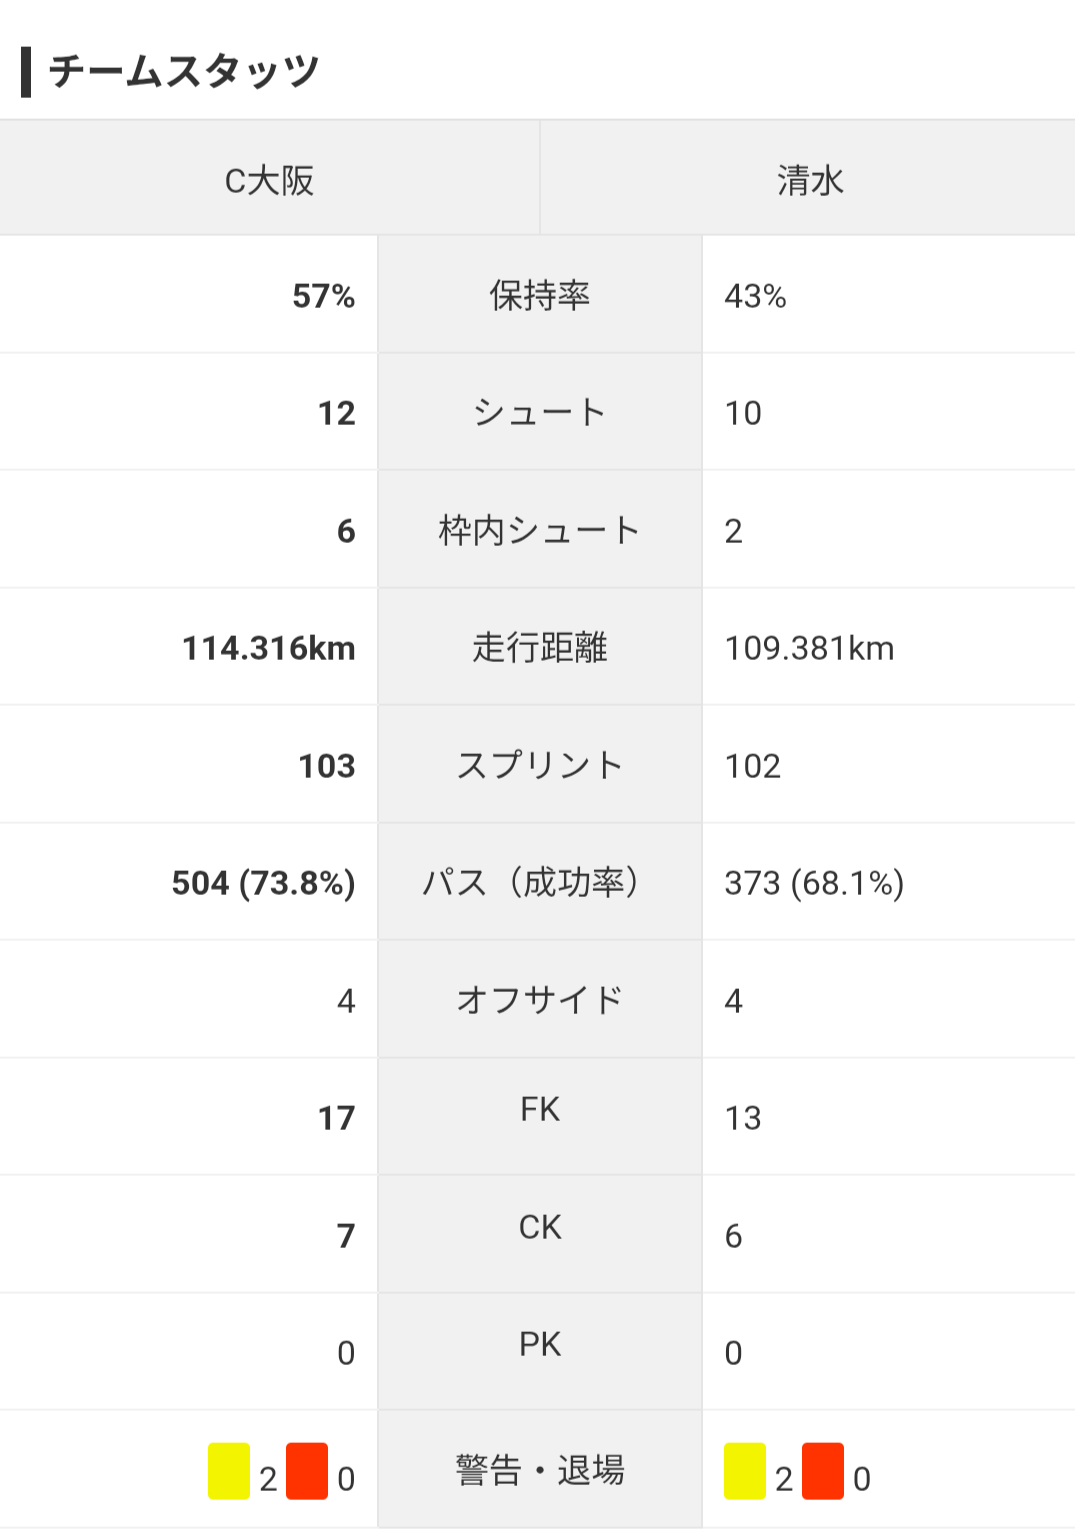Click 清水 pass count 373 (68.1%)
This screenshot has height=1532, width=1075.
click(814, 883)
